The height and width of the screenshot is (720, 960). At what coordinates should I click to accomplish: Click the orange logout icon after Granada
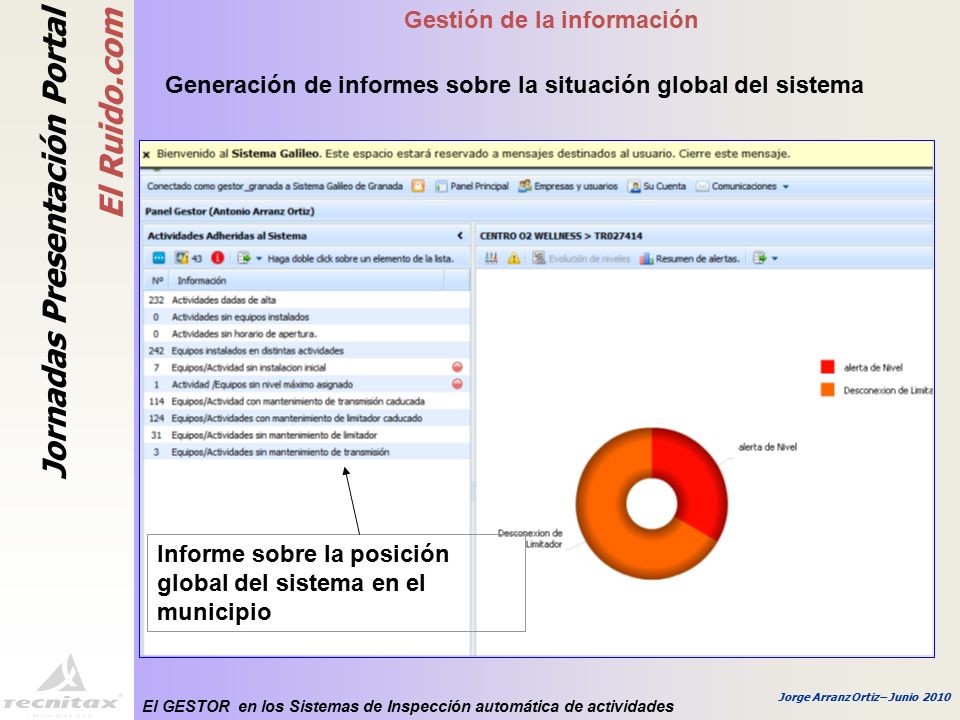[418, 186]
